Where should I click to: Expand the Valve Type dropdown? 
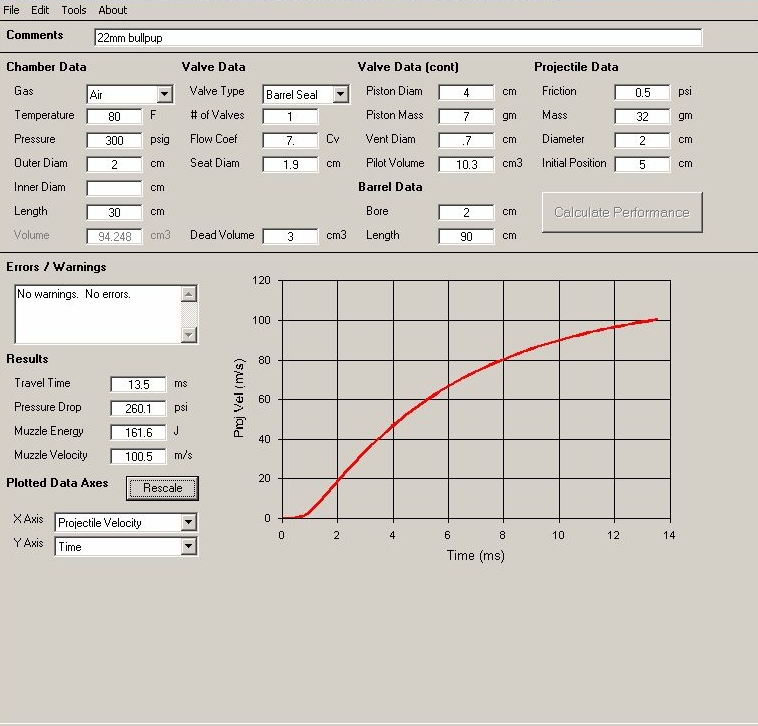point(340,94)
